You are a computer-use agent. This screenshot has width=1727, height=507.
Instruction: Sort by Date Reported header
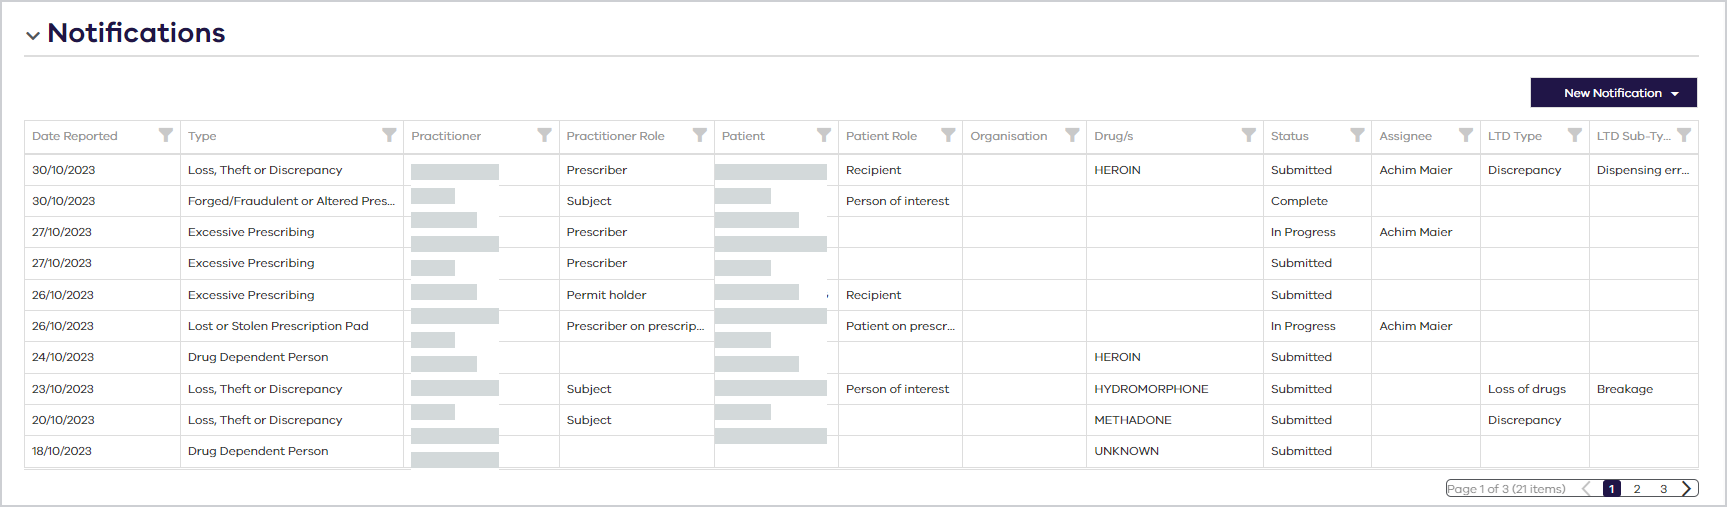pos(75,136)
